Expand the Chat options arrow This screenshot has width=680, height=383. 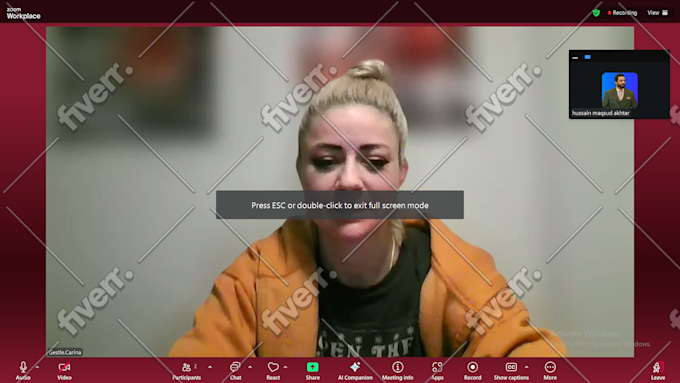coord(250,367)
